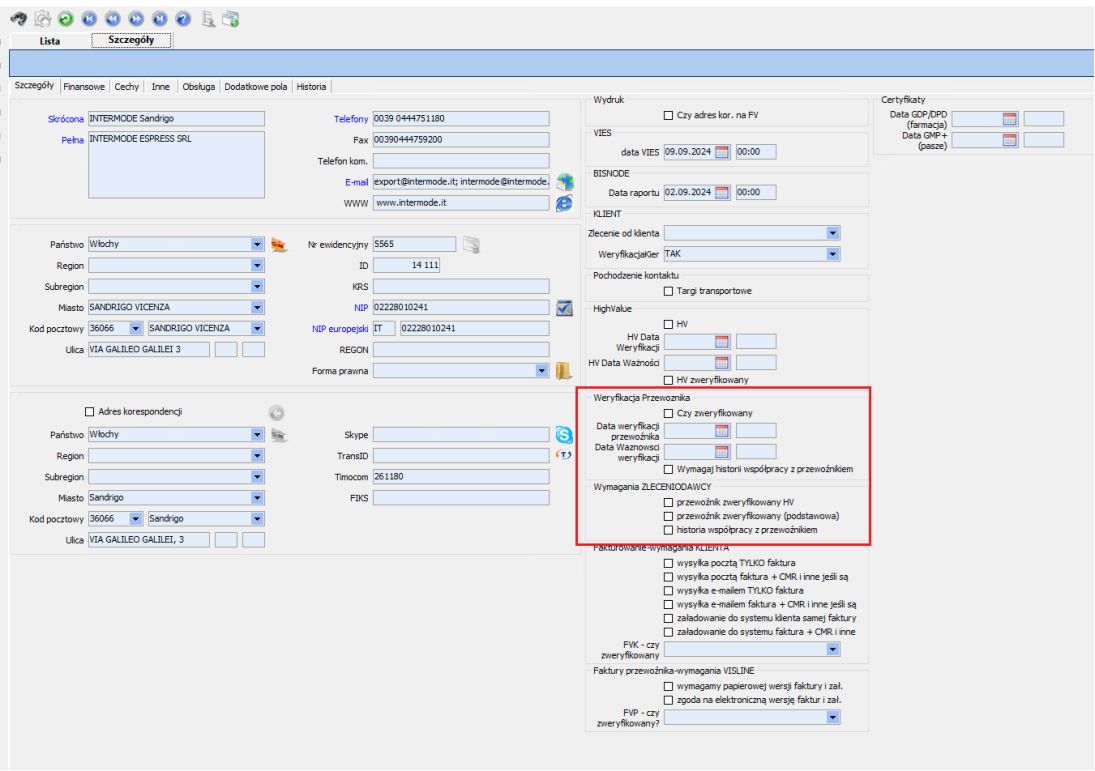Click the document preview magnifier icon
1095x771 pixels.
207,19
